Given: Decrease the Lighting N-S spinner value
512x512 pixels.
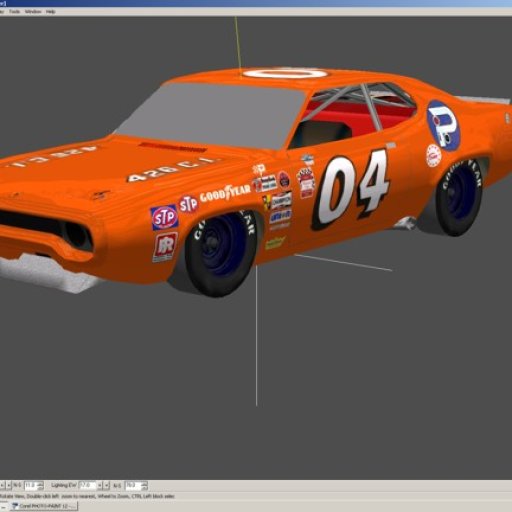Looking at the screenshot, I should coord(144,488).
